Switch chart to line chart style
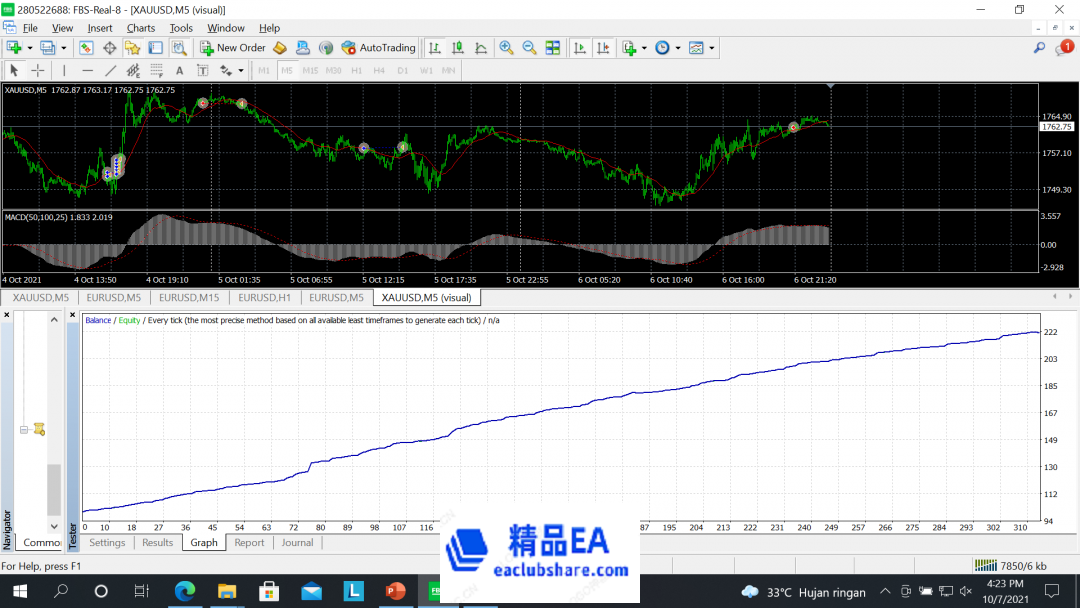This screenshot has width=1080, height=608. (481, 48)
